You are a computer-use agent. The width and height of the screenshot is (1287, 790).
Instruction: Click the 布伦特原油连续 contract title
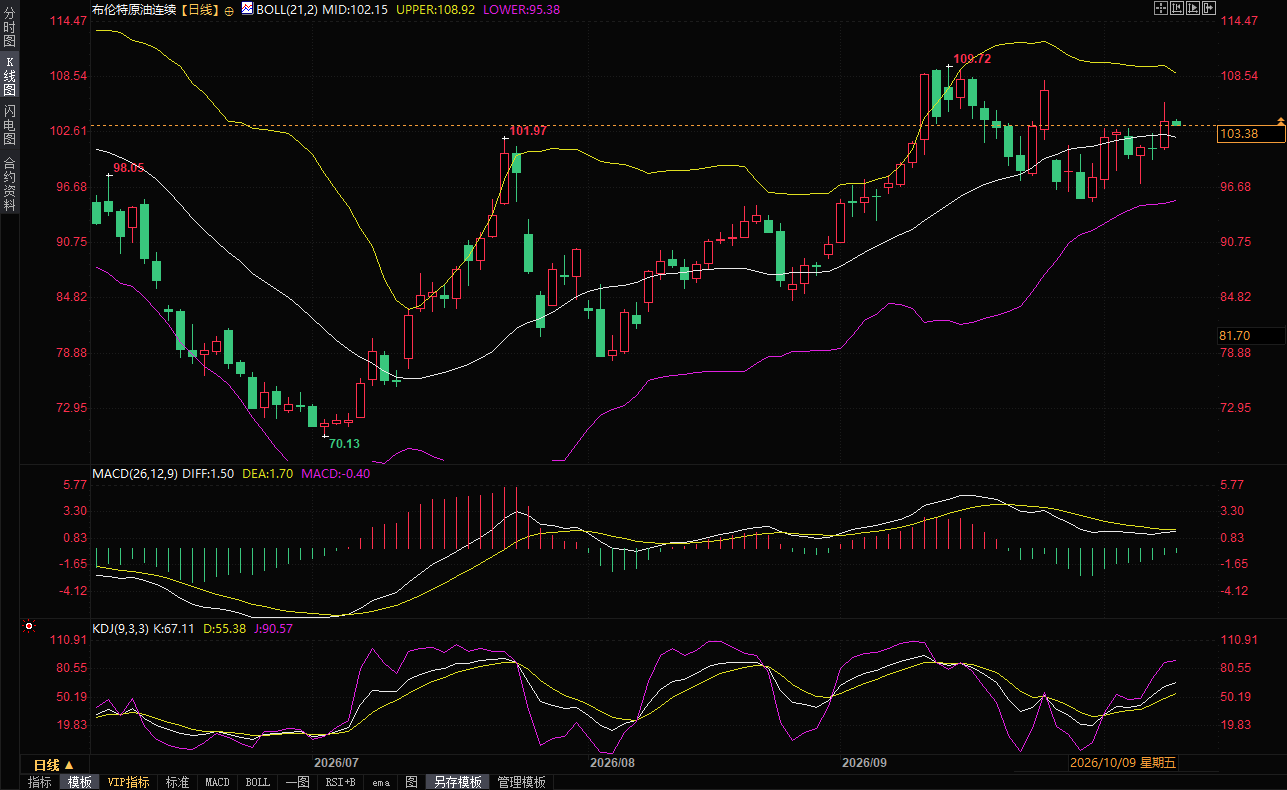[x=133, y=9]
